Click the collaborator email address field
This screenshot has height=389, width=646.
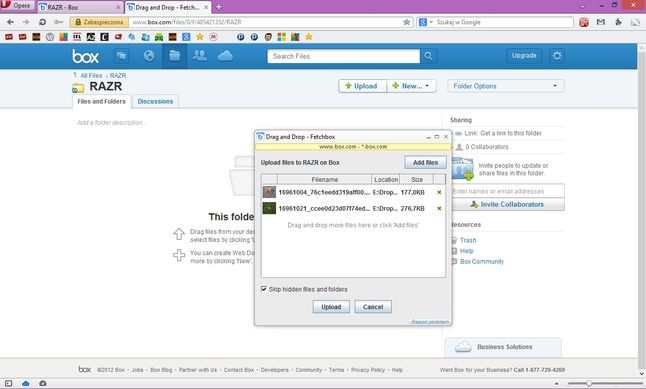508,191
